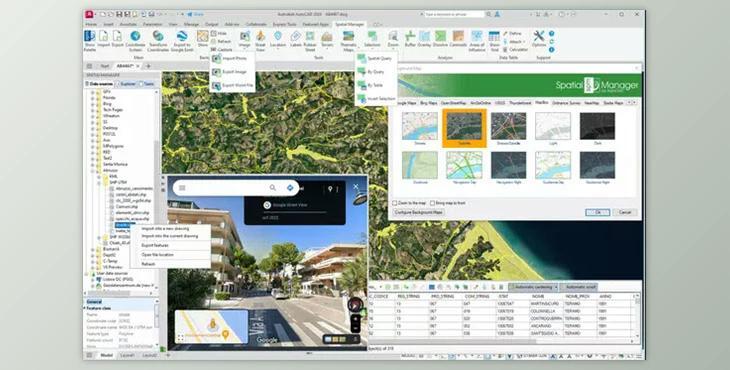Image resolution: width=730 pixels, height=370 pixels.
Task: Click the Street View compass
Action: coord(355,305)
